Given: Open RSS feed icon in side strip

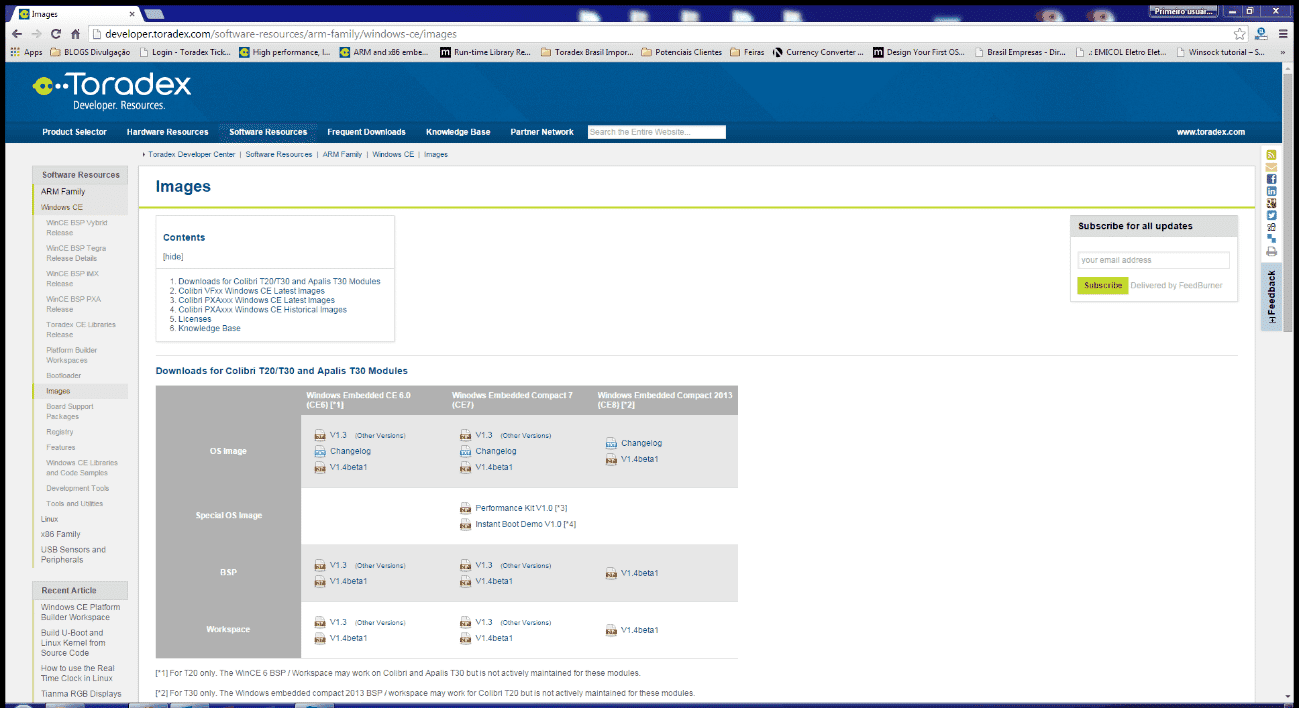Looking at the screenshot, I should (1271, 155).
